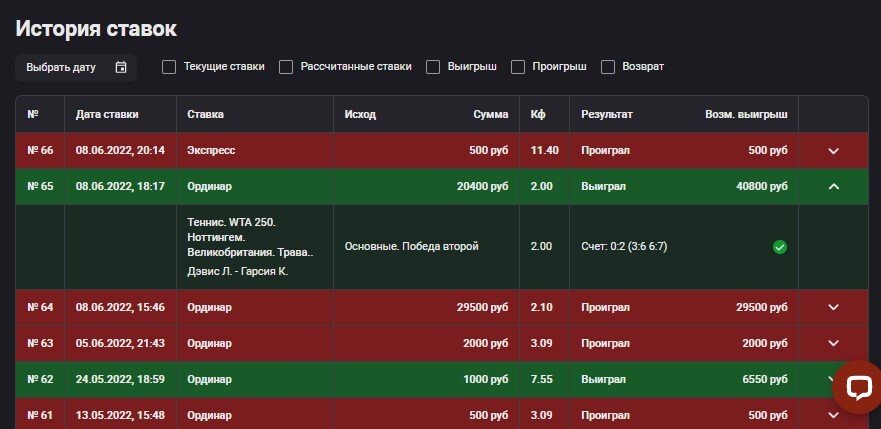Click the Дата ставки column header
Image resolution: width=881 pixels, height=429 pixels.
tap(107, 115)
